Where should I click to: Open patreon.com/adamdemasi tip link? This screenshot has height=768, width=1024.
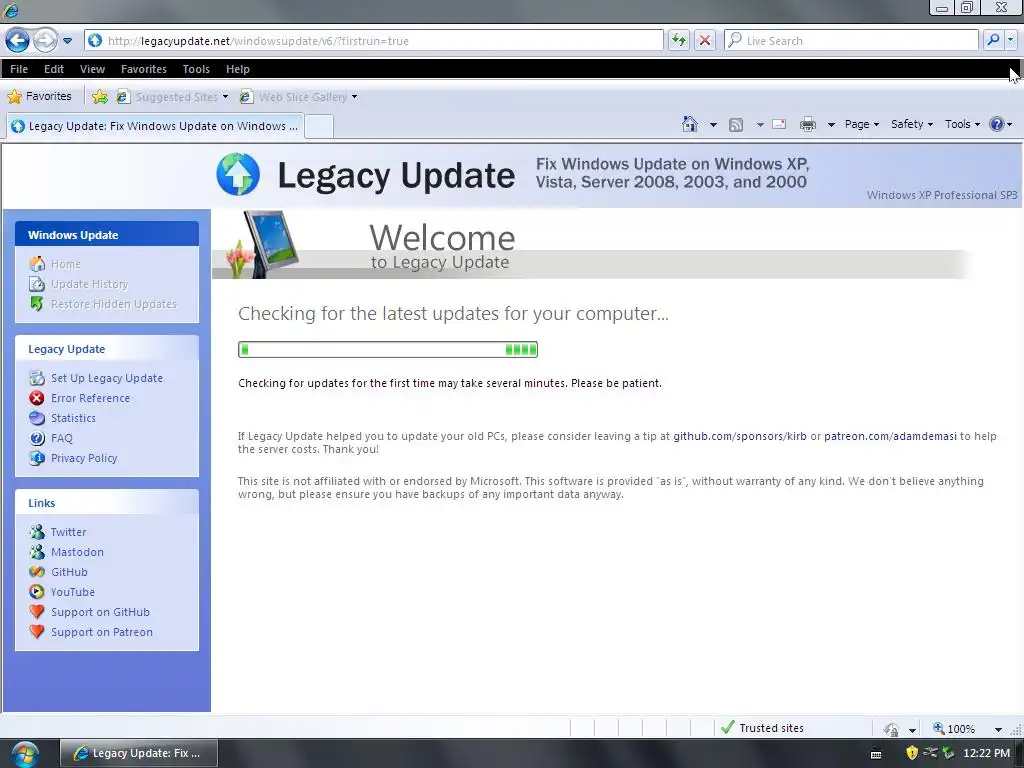coord(890,436)
